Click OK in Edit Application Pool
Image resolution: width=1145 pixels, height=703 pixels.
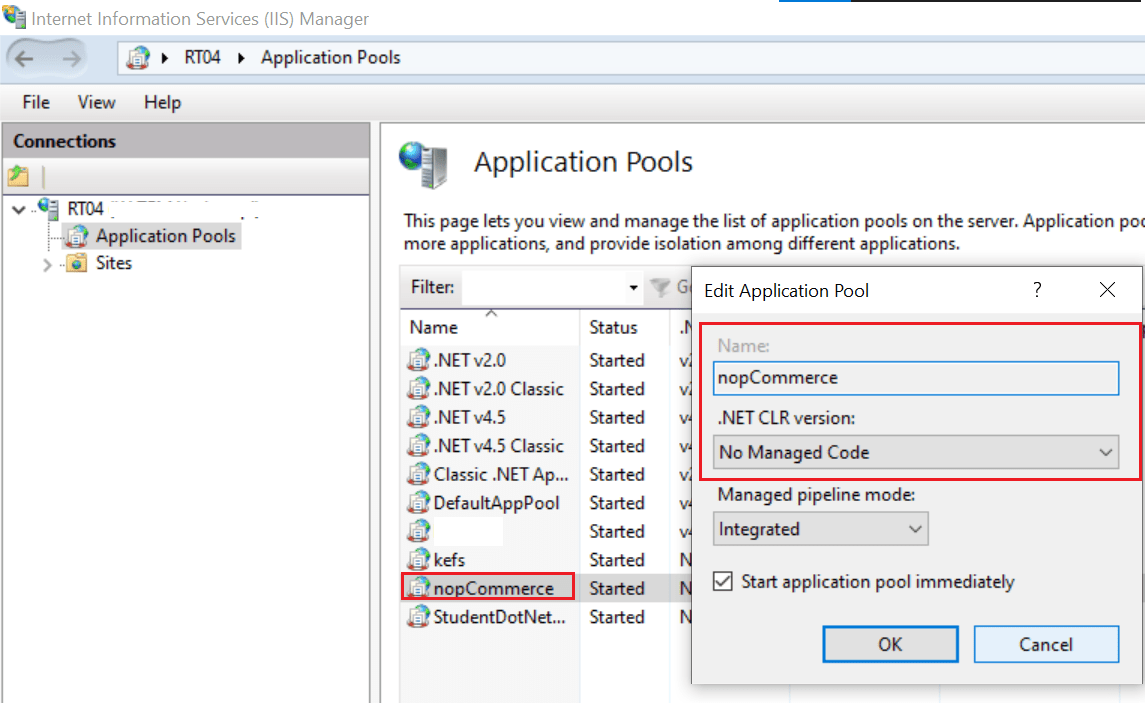pos(890,644)
